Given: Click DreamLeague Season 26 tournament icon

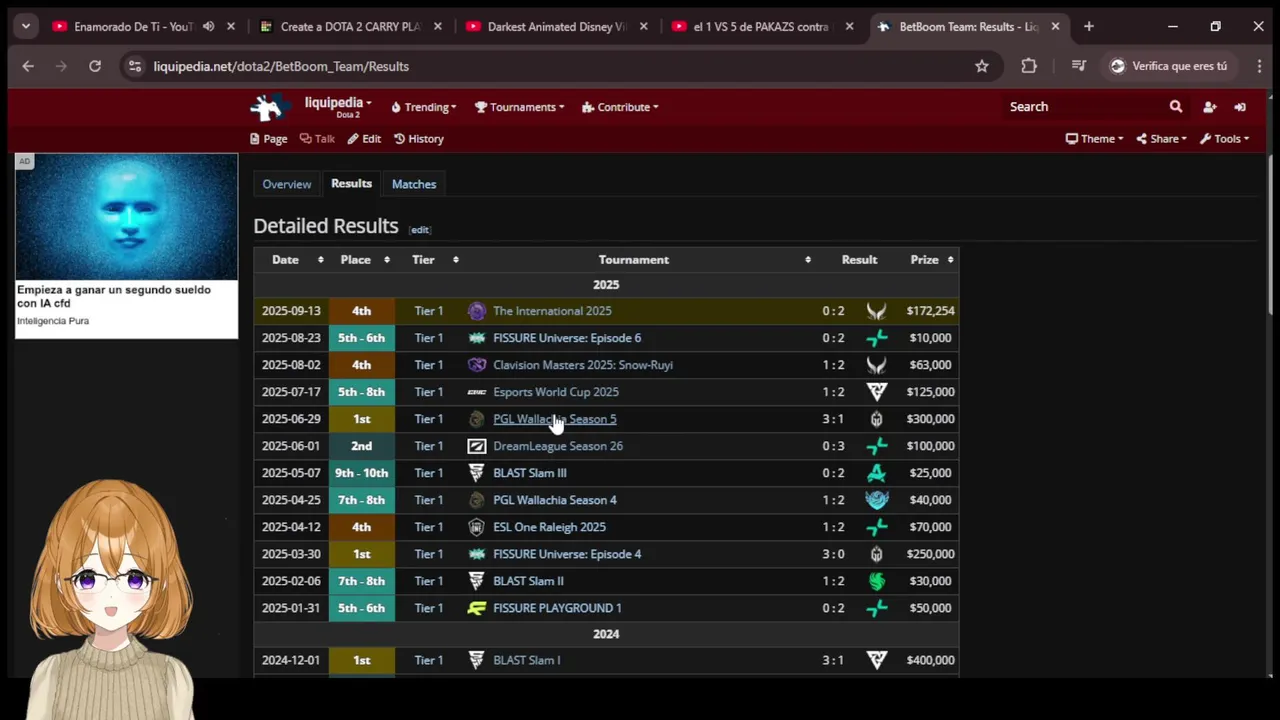Looking at the screenshot, I should [x=477, y=446].
